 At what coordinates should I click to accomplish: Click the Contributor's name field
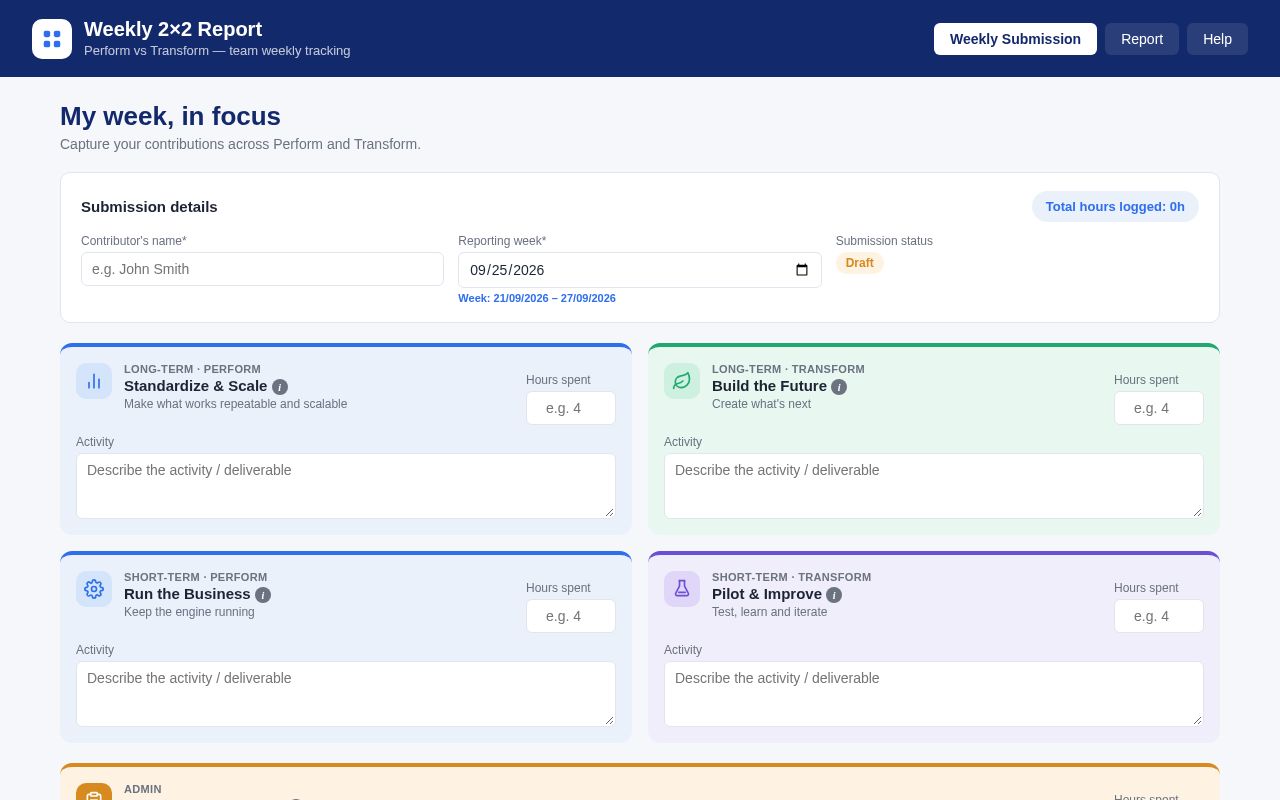(262, 269)
